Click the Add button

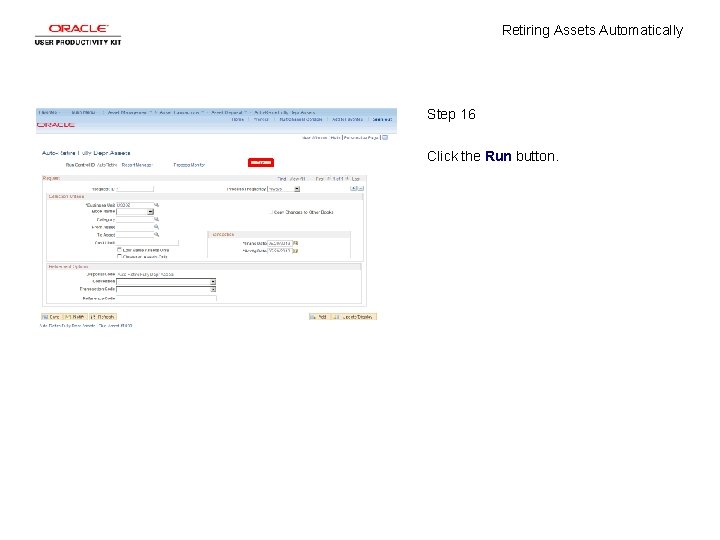319,317
